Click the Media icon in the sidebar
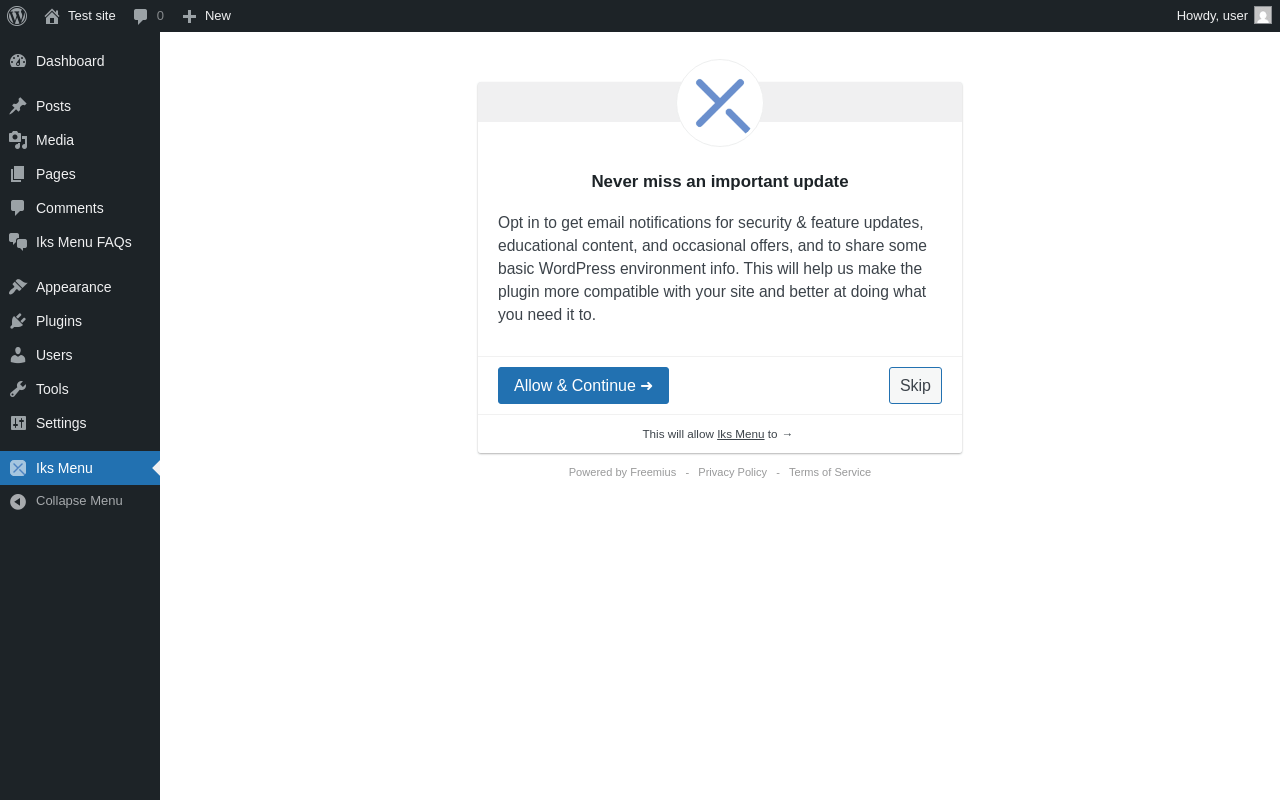Screen dimensions: 1280x800 click(x=18, y=140)
